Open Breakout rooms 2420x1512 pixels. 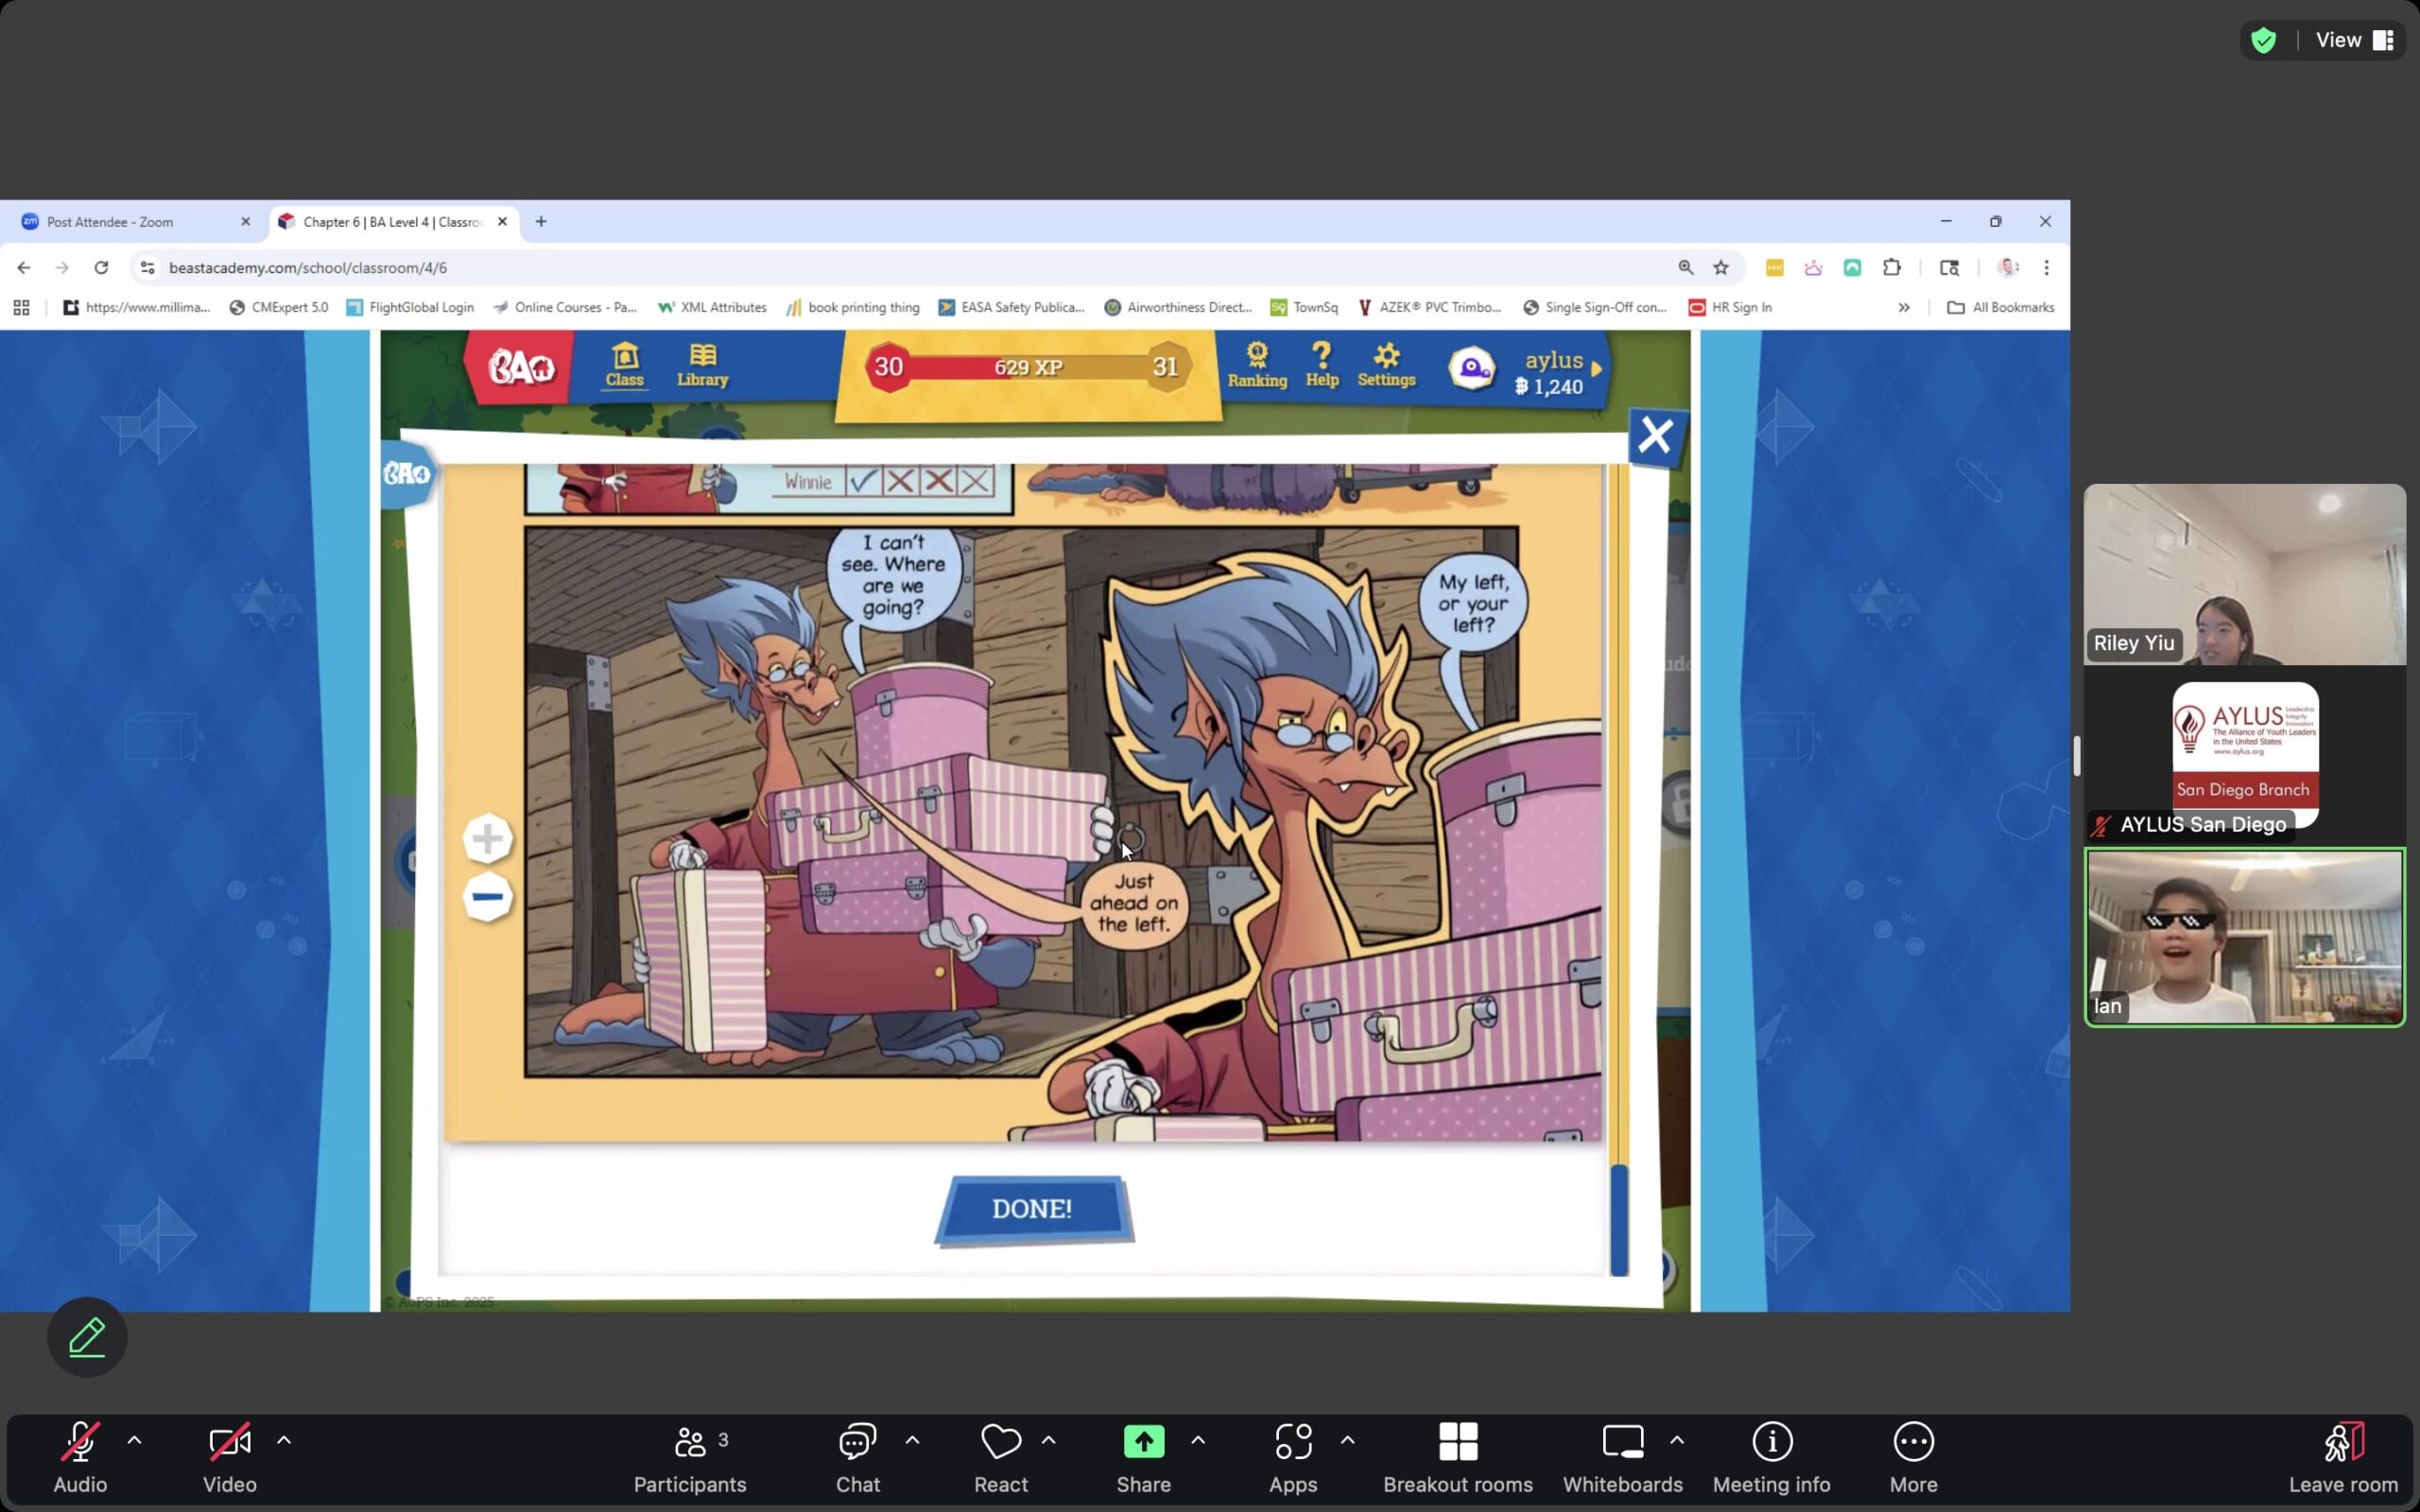click(1457, 1442)
